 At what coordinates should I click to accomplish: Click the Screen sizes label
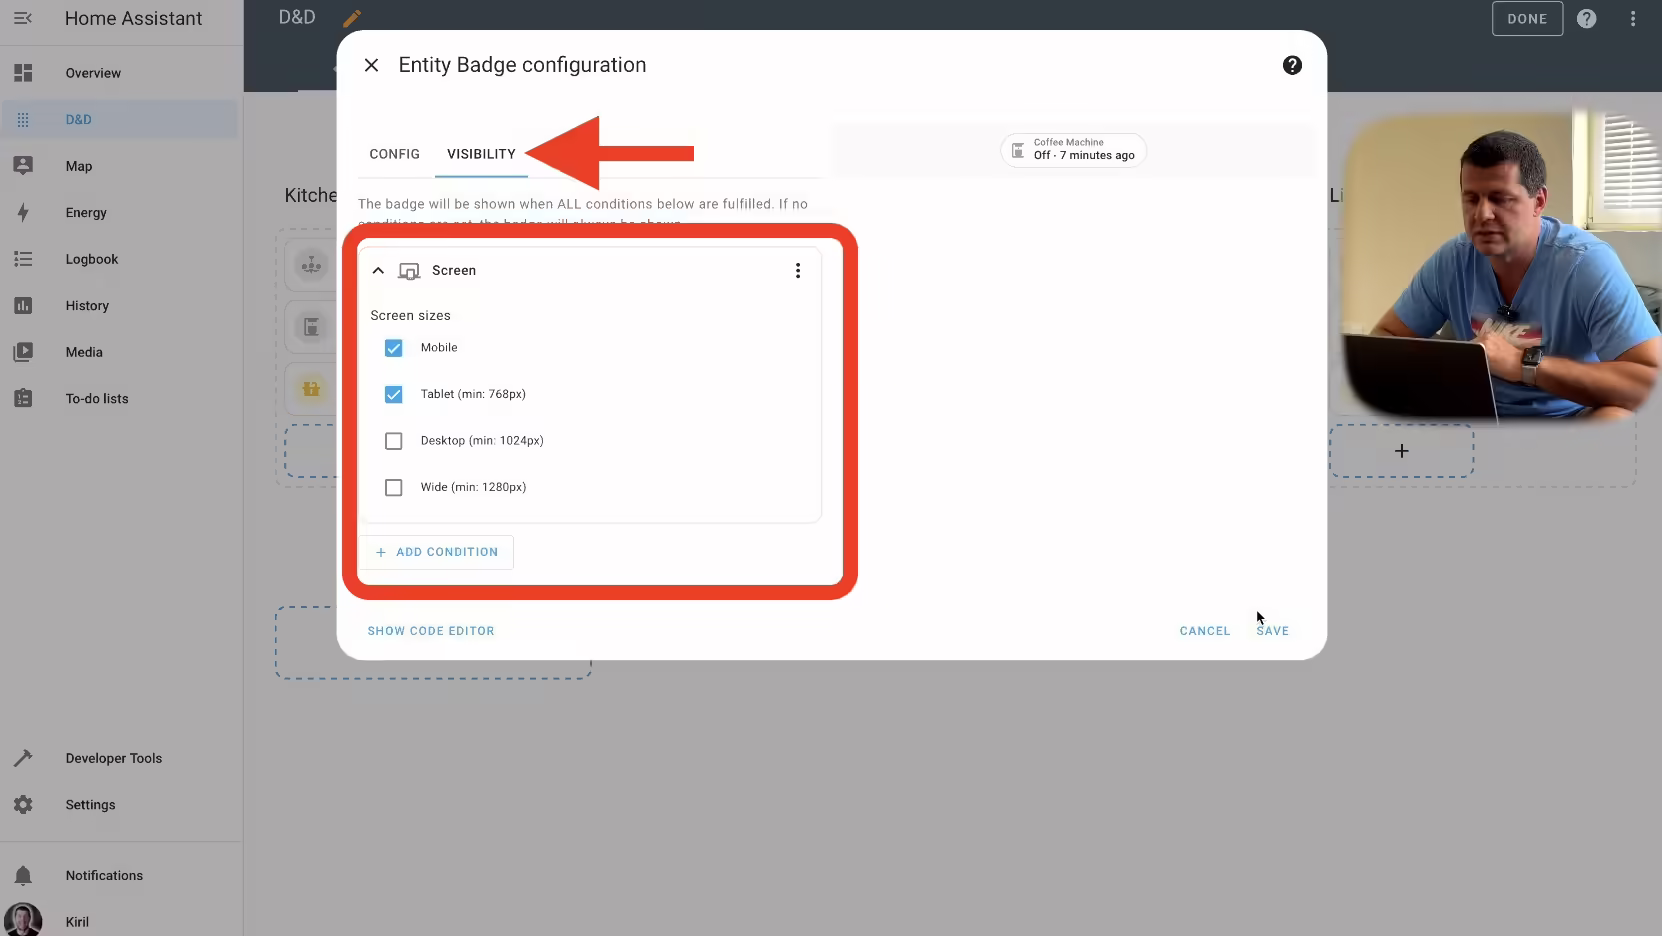coord(410,315)
